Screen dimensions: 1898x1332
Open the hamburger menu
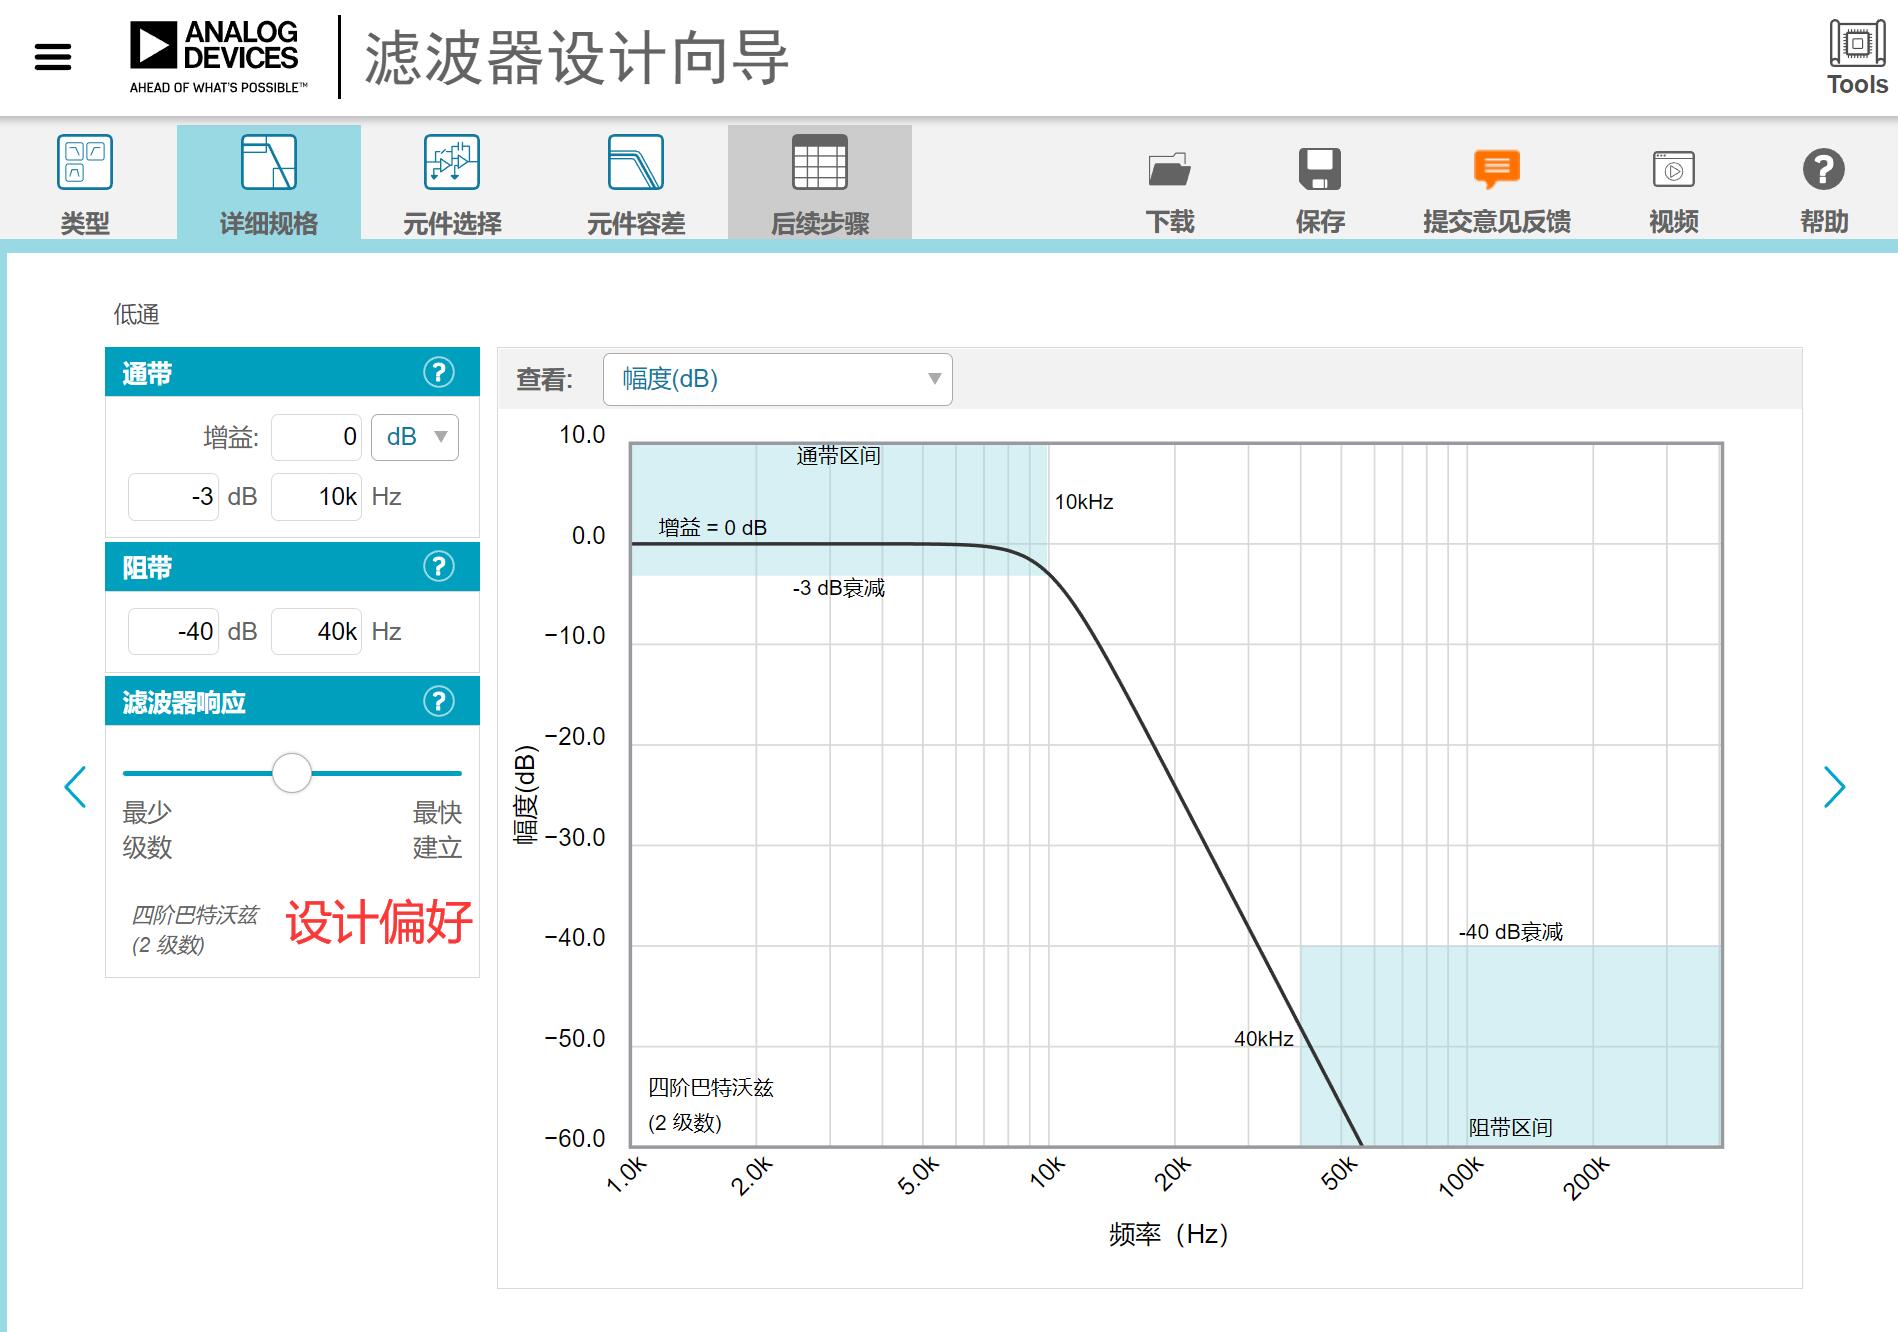click(x=53, y=57)
